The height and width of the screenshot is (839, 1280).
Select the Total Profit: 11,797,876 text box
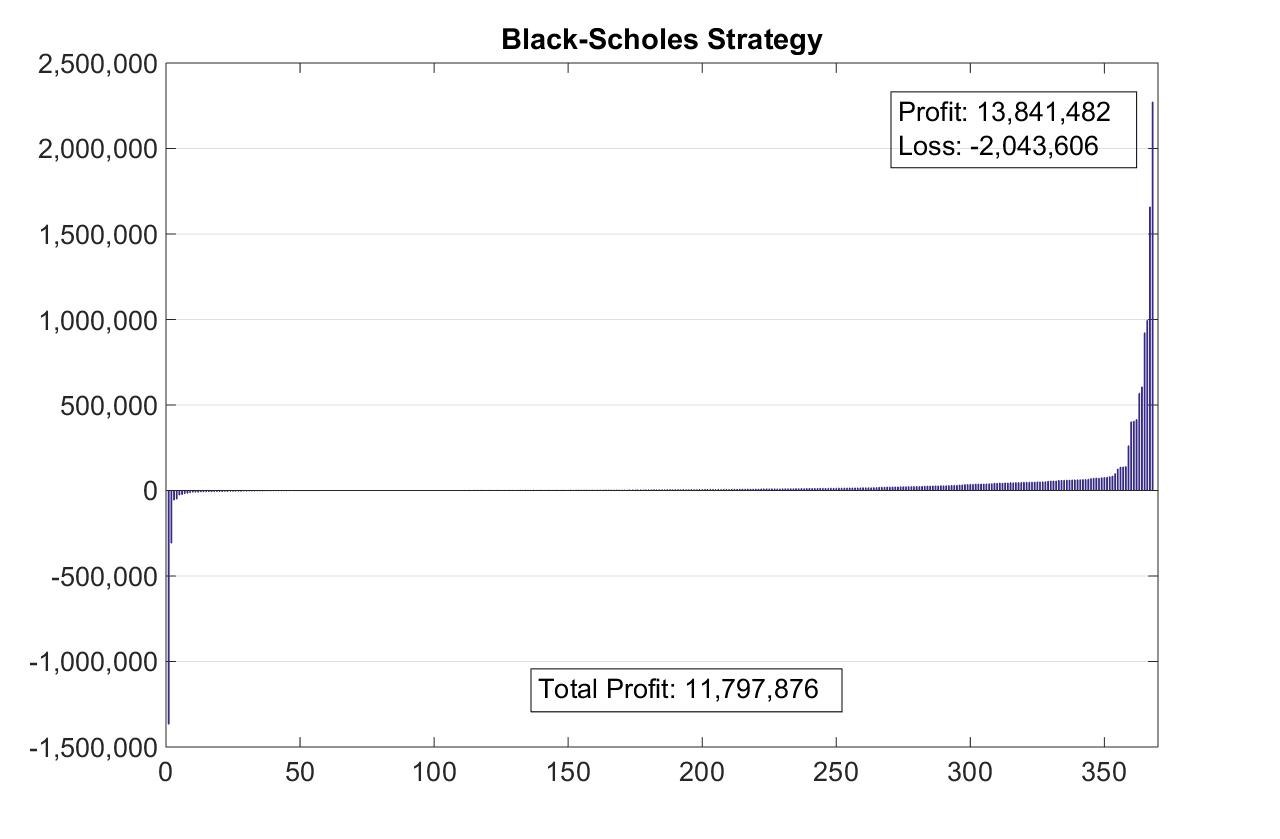click(x=685, y=689)
